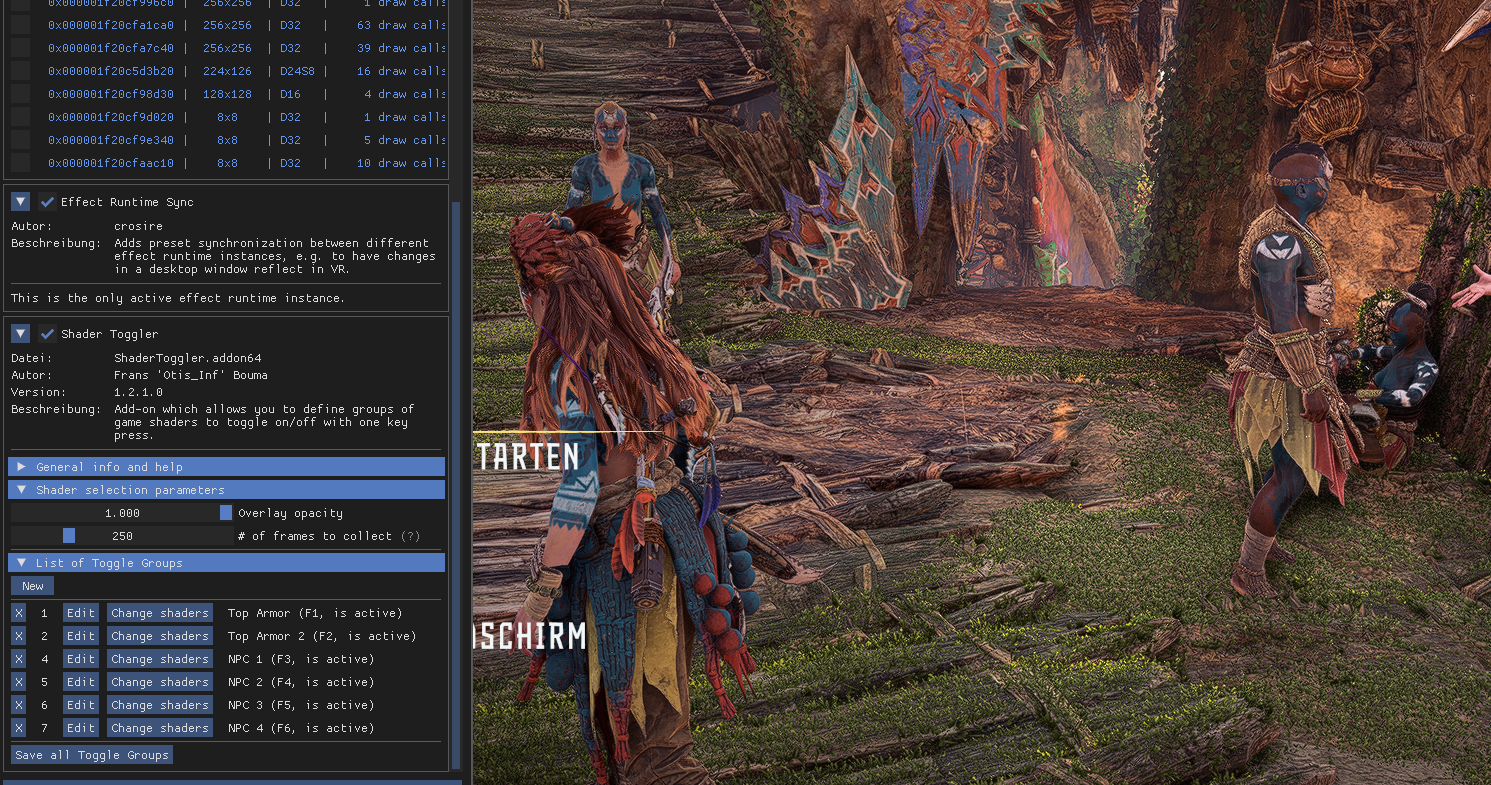Screen dimensions: 1491x785
Task: Tick the checkbox for row 0x000001f20cf9e340
Action: coord(20,140)
